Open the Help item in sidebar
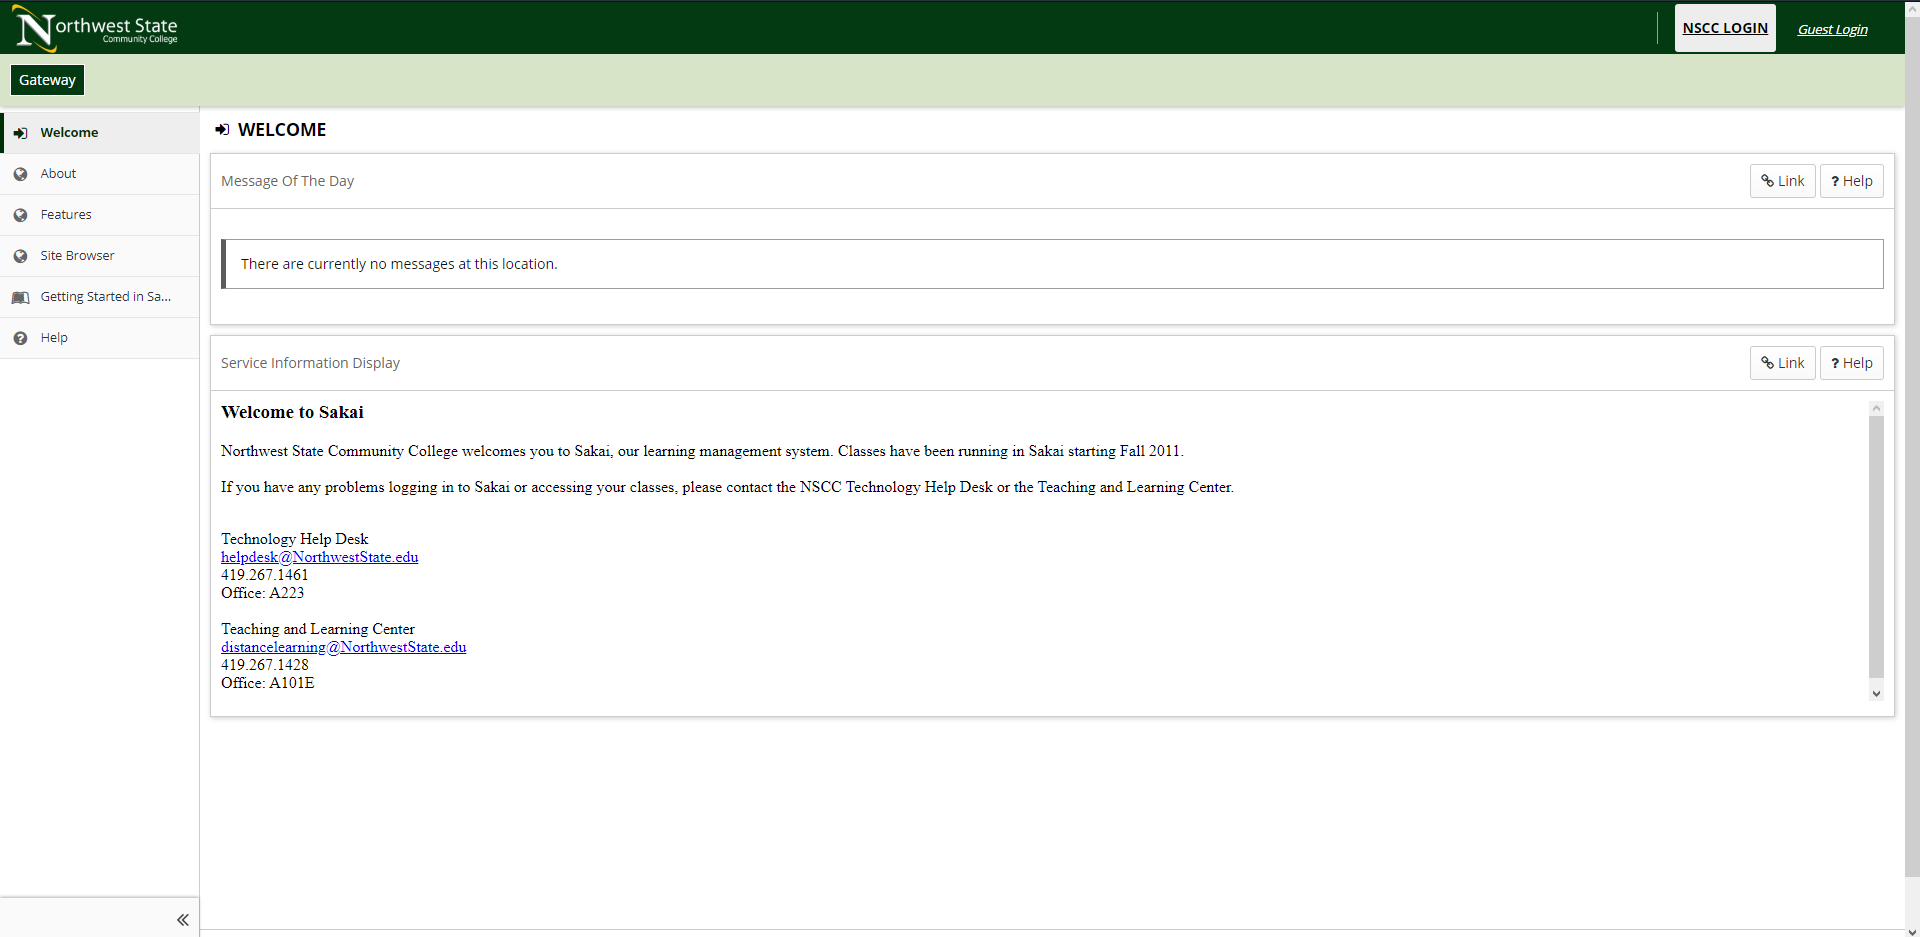The image size is (1920, 937). coord(100,338)
